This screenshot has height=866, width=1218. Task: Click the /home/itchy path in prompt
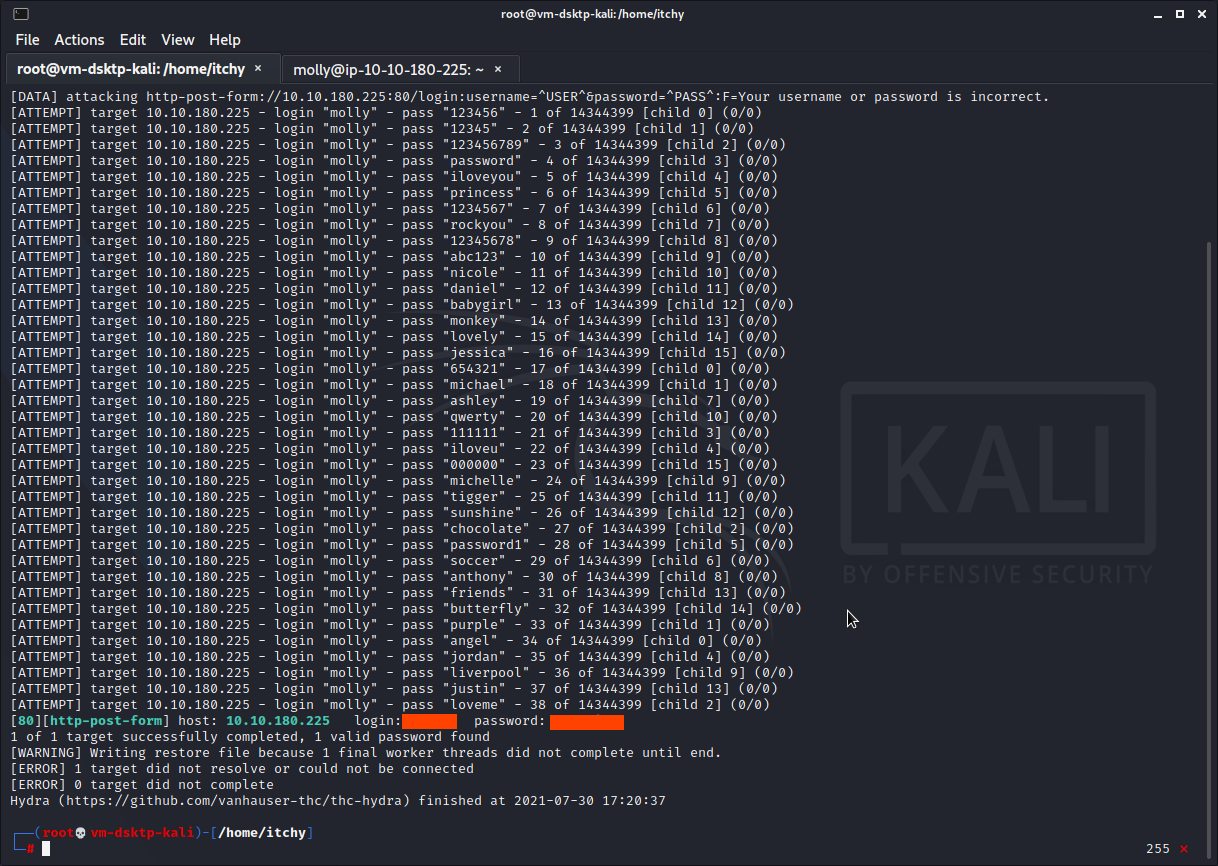[x=261, y=833]
